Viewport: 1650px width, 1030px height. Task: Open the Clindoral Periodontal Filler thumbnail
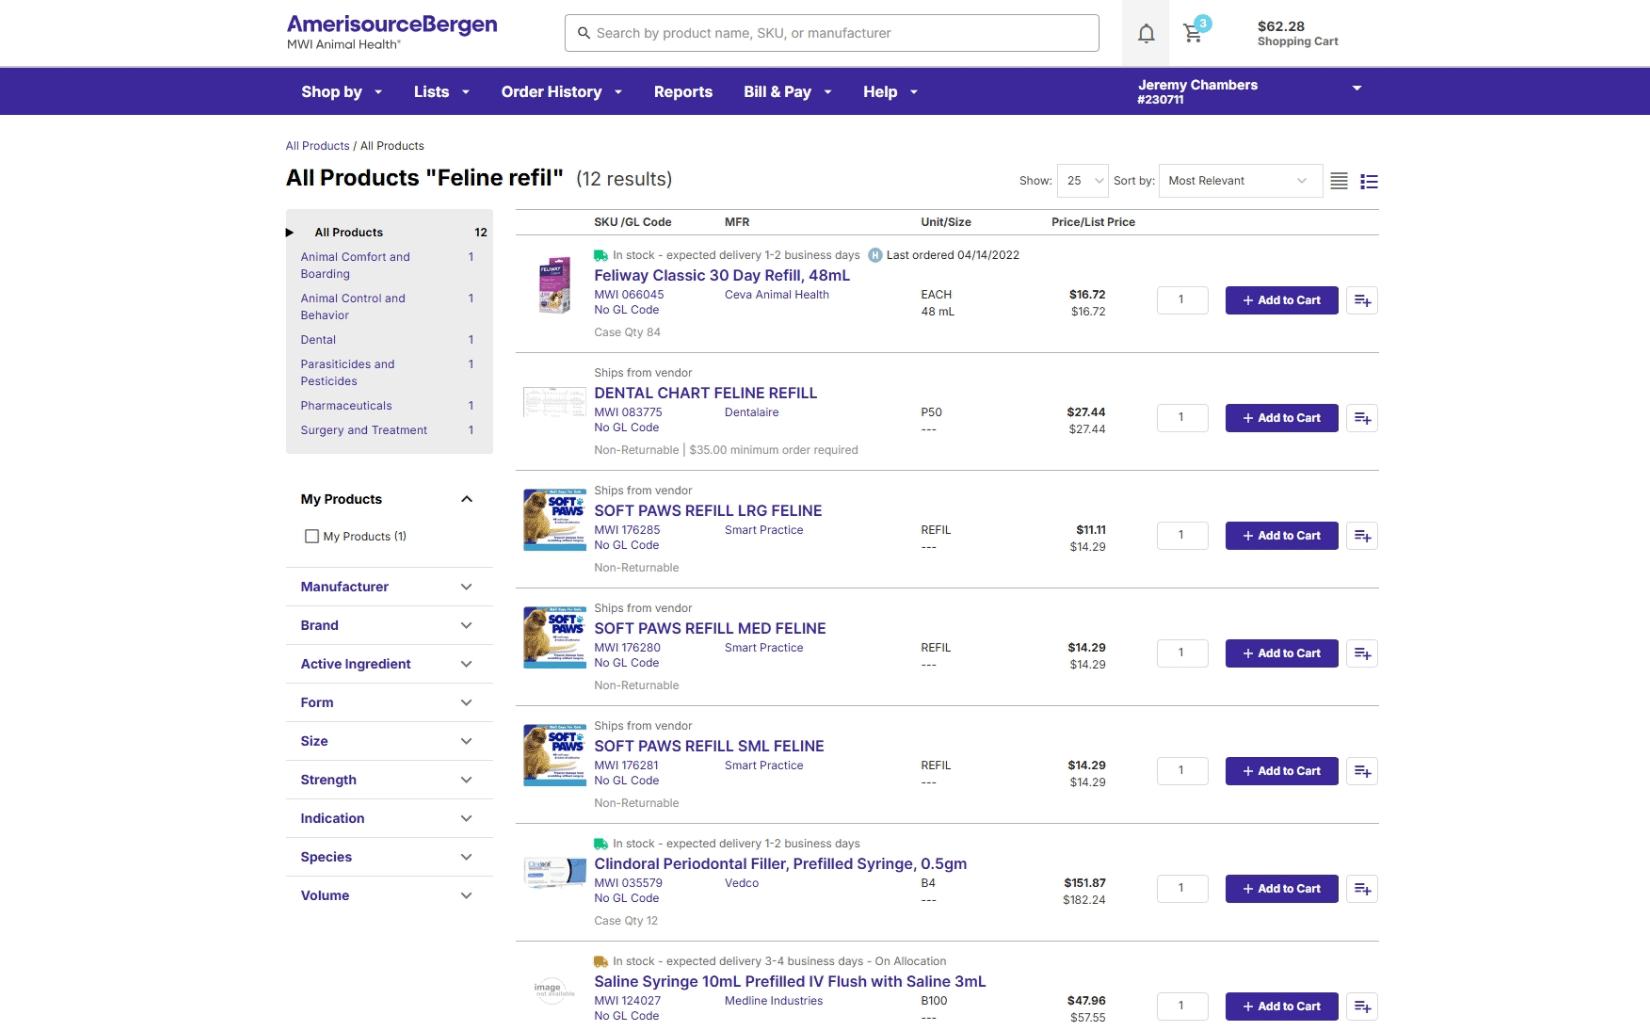pos(555,872)
